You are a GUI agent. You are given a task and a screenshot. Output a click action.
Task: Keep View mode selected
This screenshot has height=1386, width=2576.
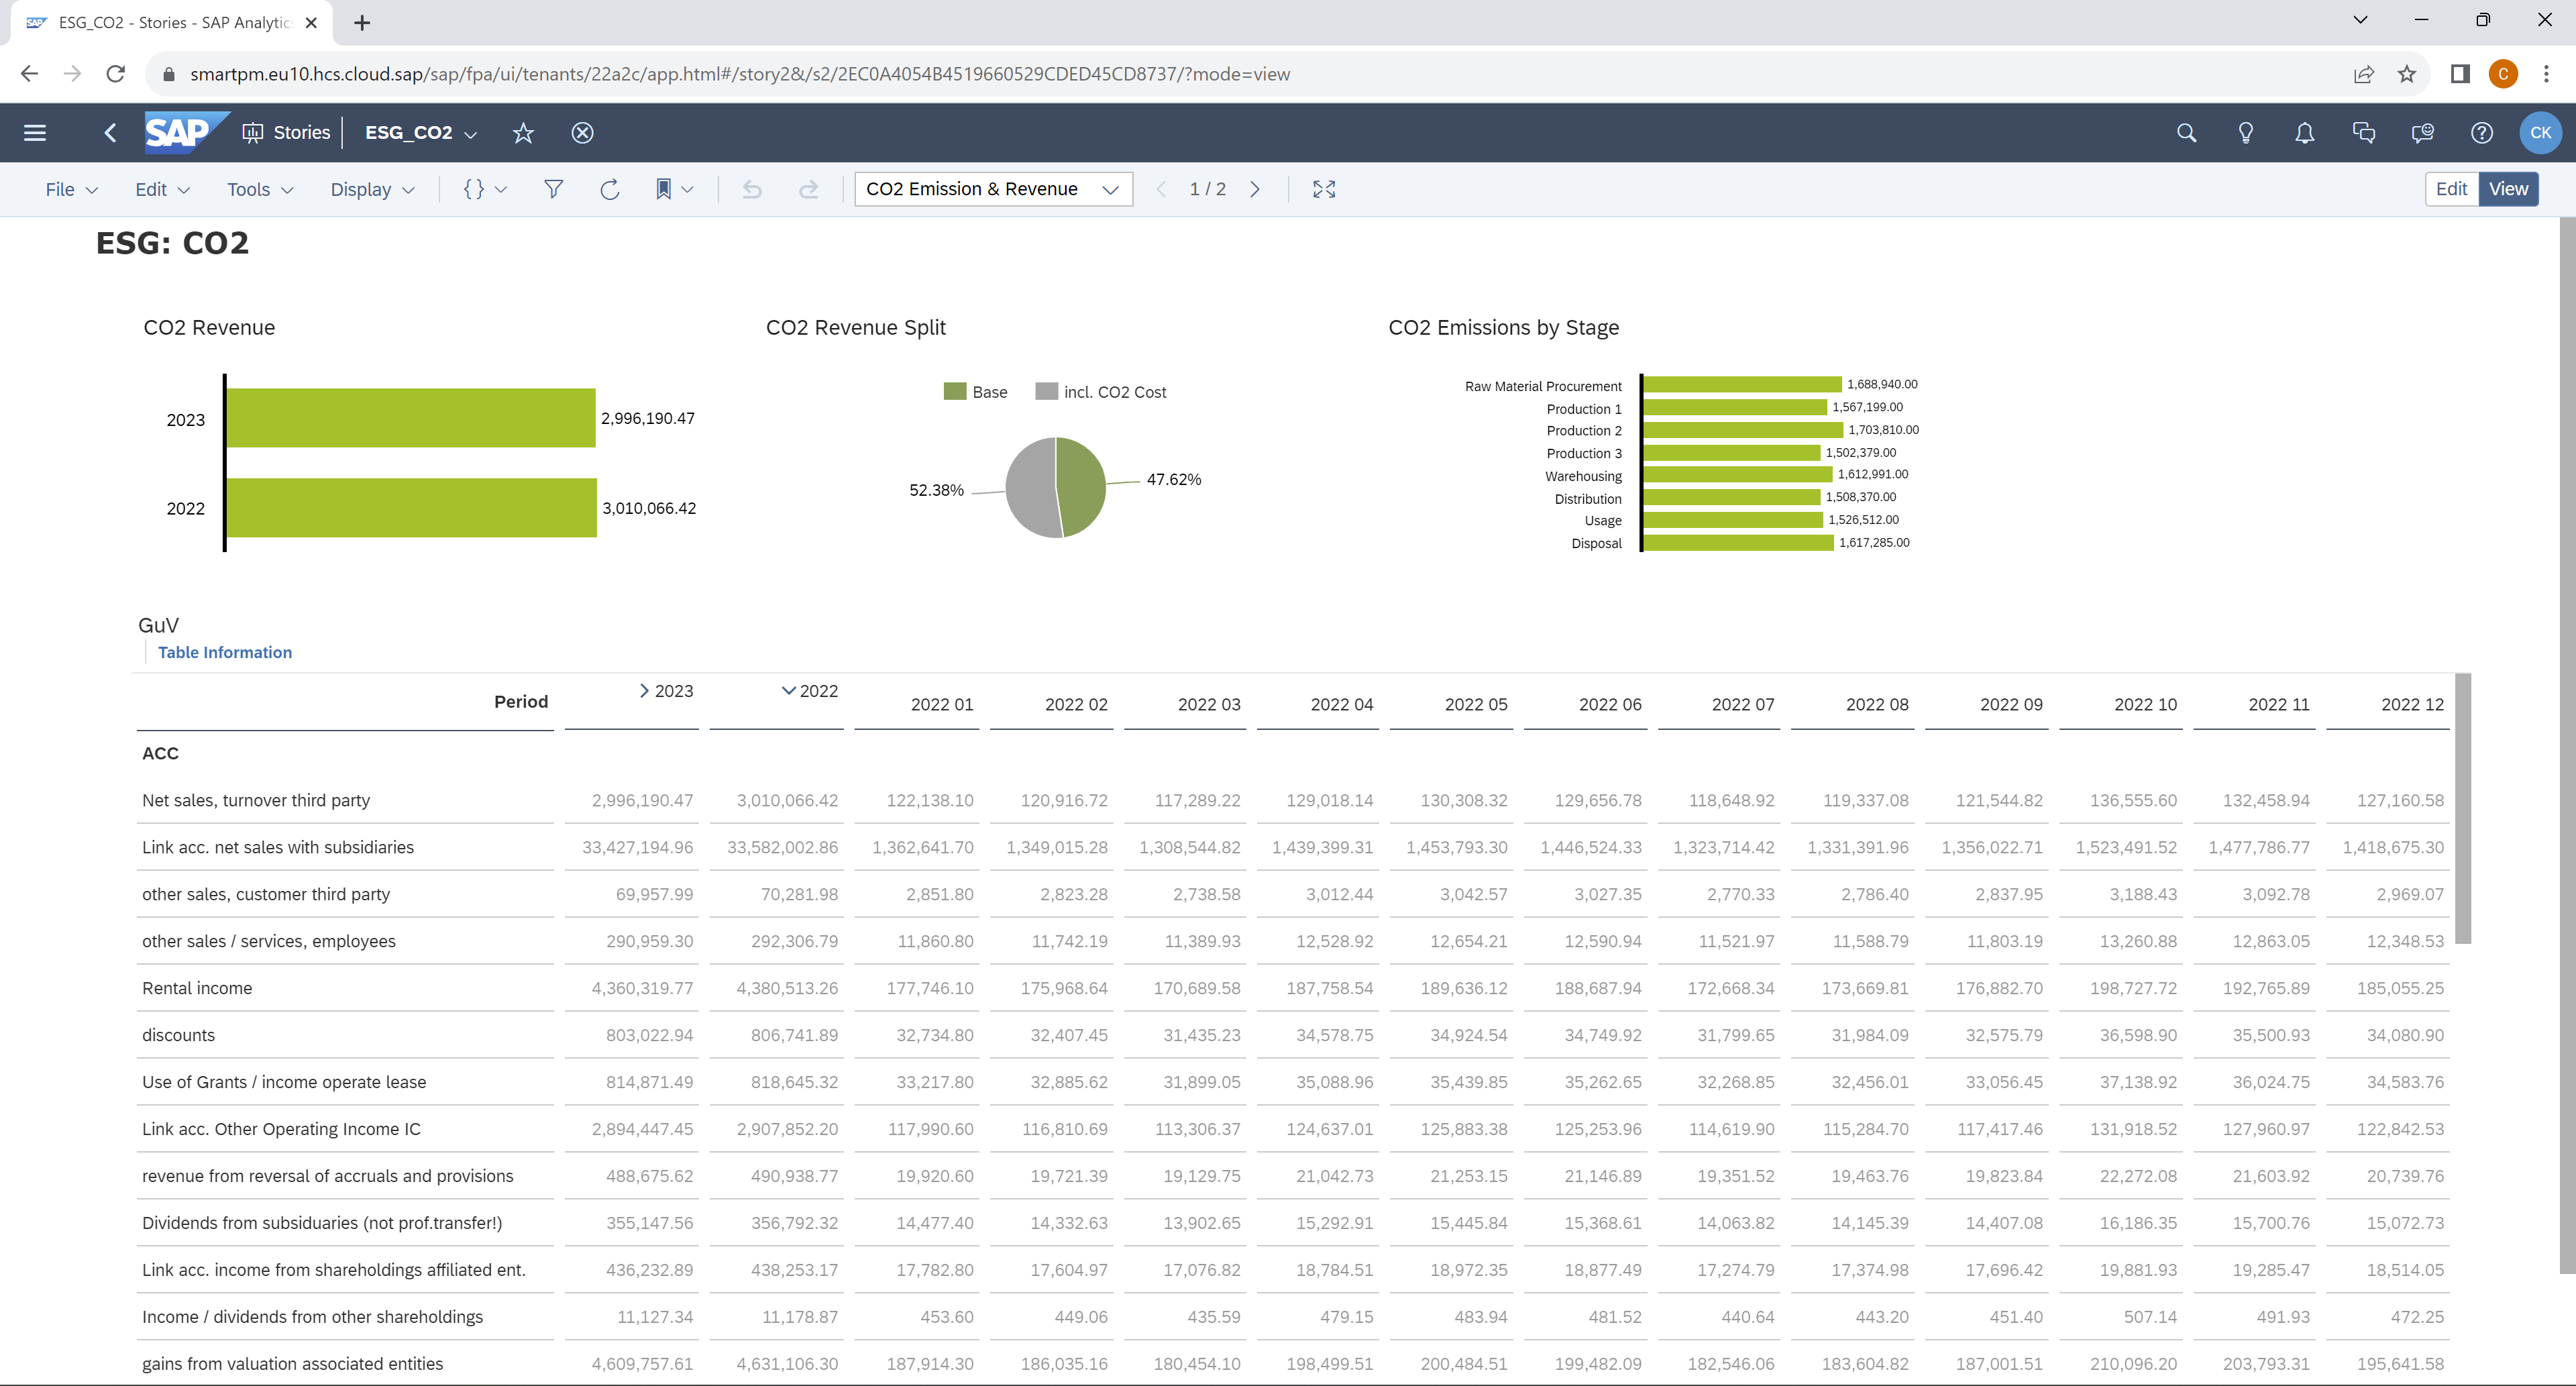coord(2508,189)
